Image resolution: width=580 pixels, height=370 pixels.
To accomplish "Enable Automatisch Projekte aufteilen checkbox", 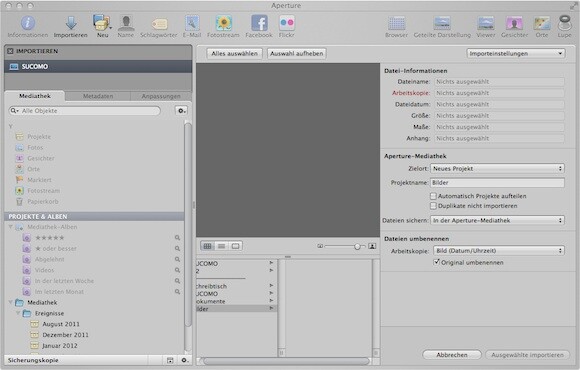I will coord(433,196).
